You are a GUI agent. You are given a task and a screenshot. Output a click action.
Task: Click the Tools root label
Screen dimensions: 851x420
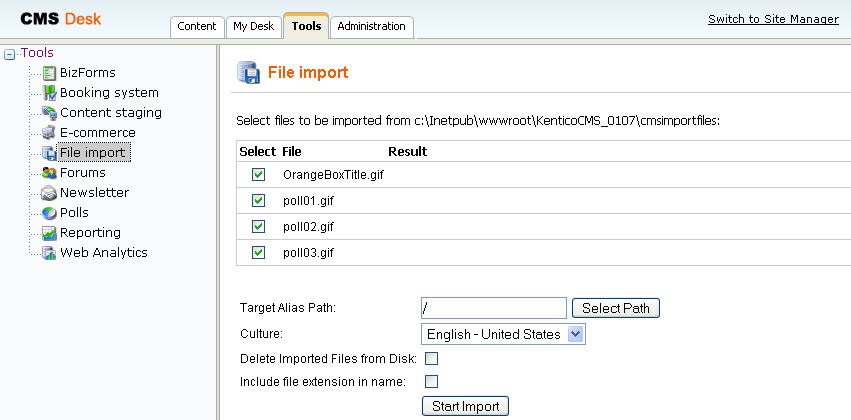coord(37,53)
